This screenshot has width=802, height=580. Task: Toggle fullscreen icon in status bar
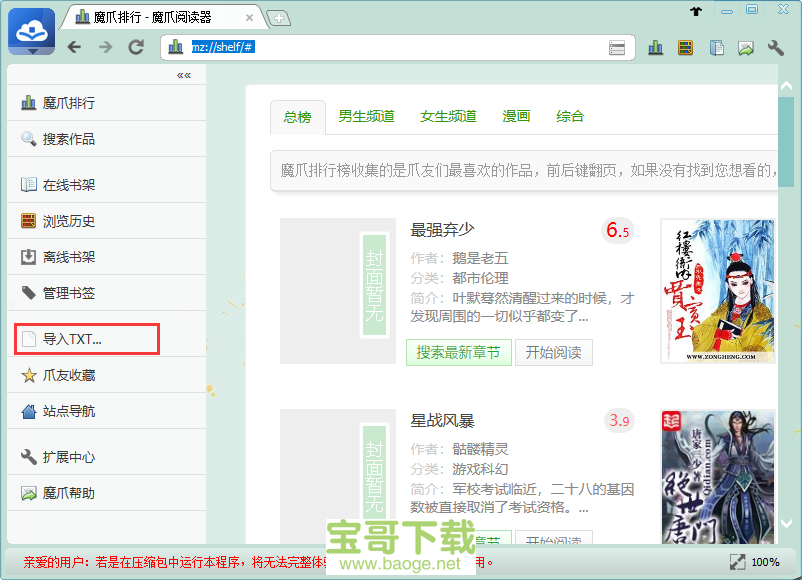(737, 562)
